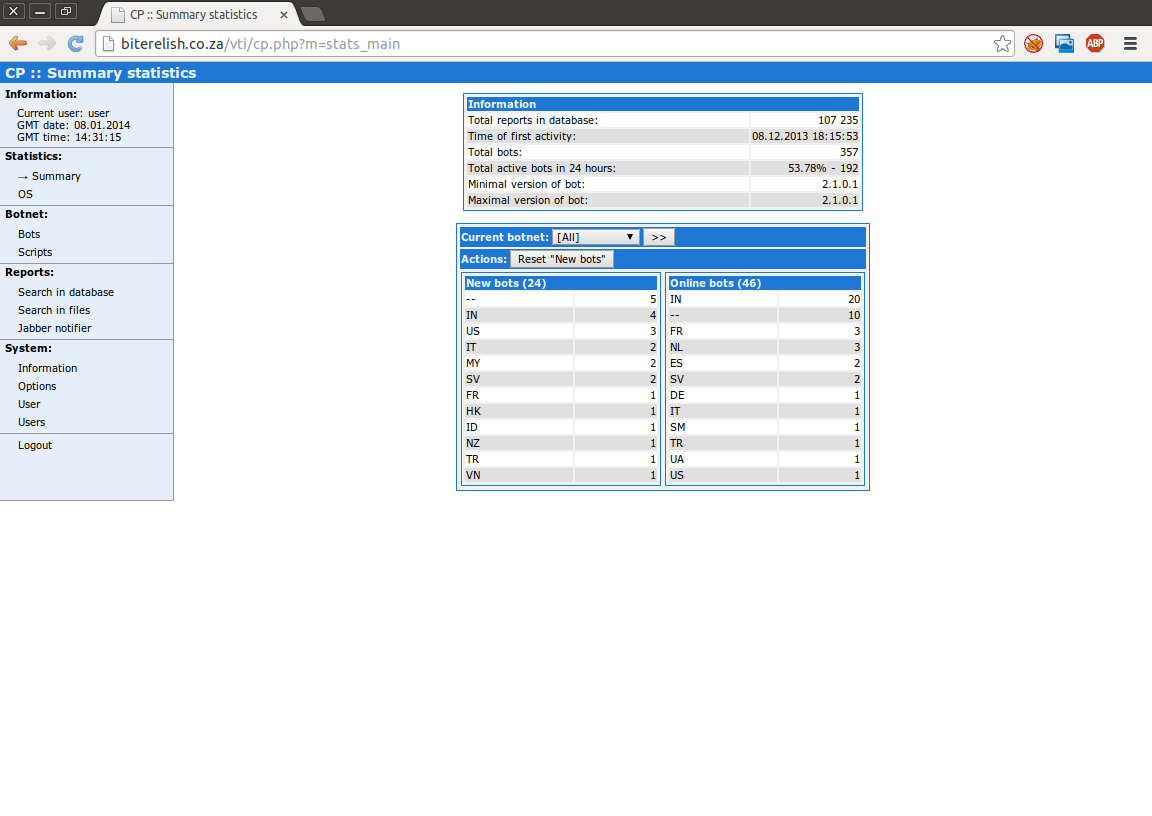Open Jabber notifier settings
Screen dimensions: 1152x816
(55, 328)
